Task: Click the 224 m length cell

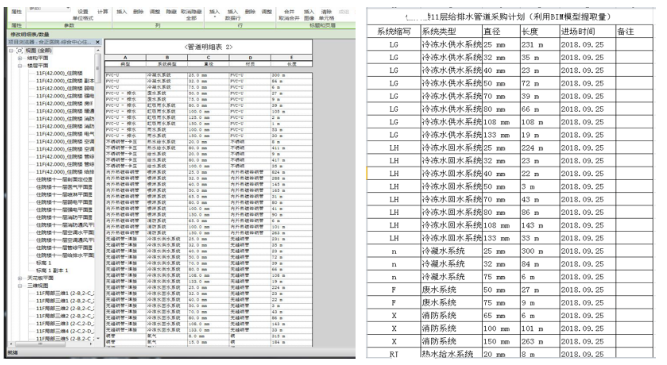Action: click(540, 148)
